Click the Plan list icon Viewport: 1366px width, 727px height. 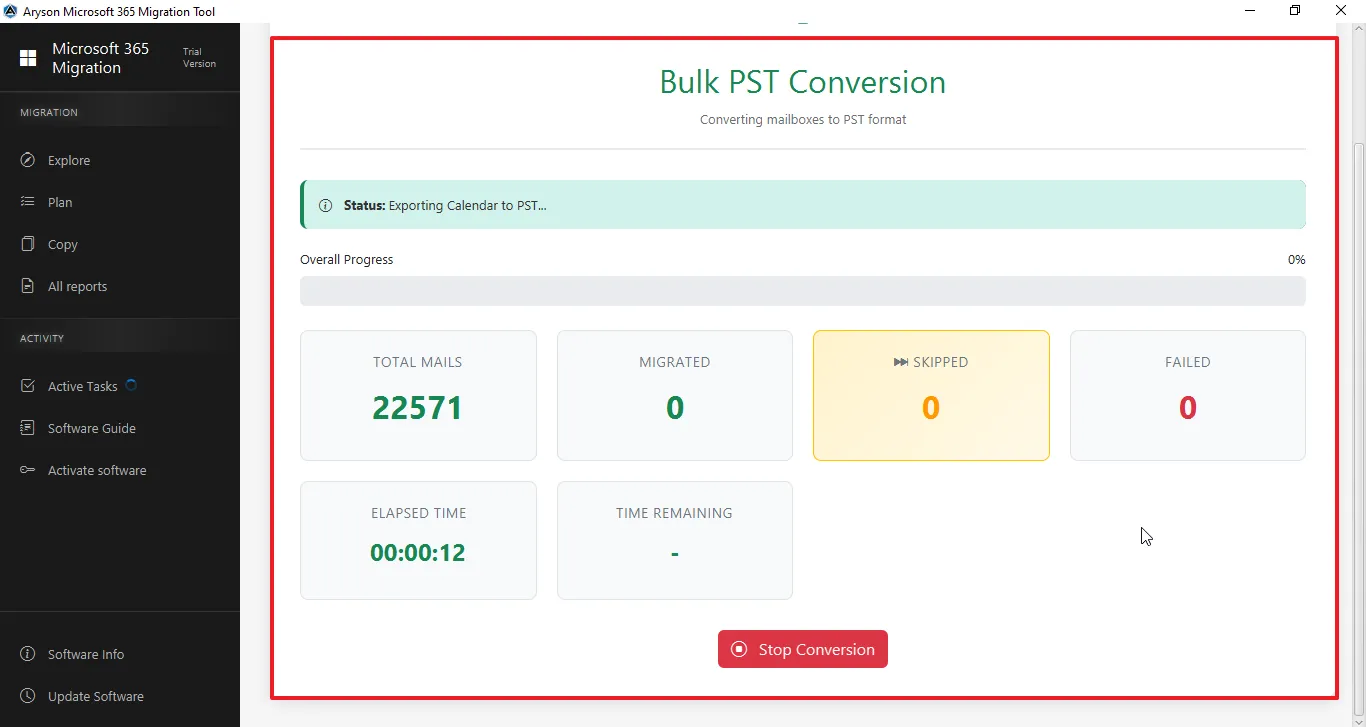(28, 202)
